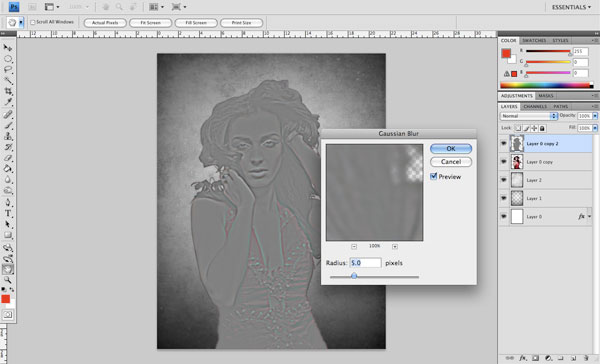Switch to the Paths tab
Image resolution: width=600 pixels, height=364 pixels.
pos(561,106)
